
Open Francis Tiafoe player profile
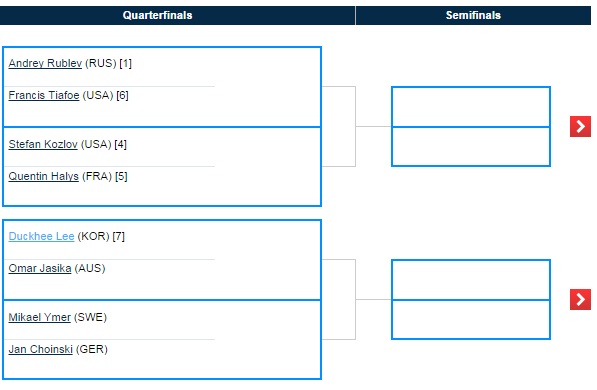point(44,95)
